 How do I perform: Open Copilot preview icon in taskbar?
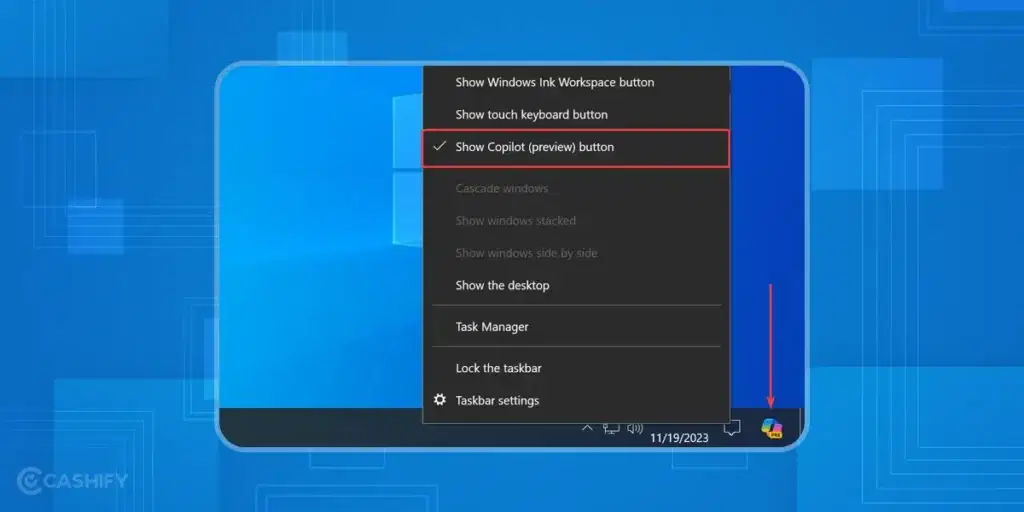coord(772,428)
